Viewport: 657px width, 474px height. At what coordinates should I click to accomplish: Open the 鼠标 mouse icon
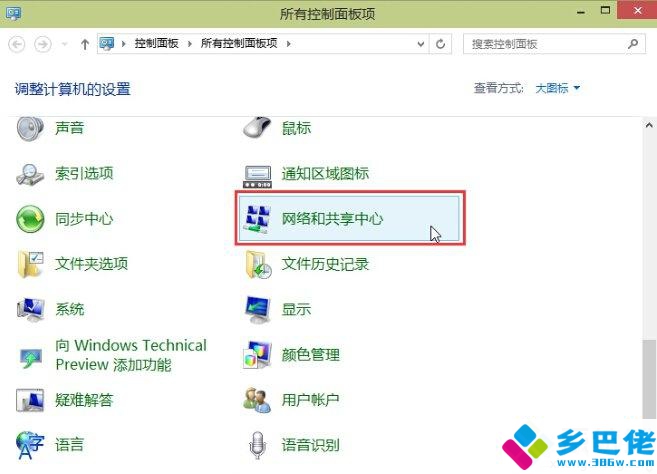pyautogui.click(x=257, y=127)
